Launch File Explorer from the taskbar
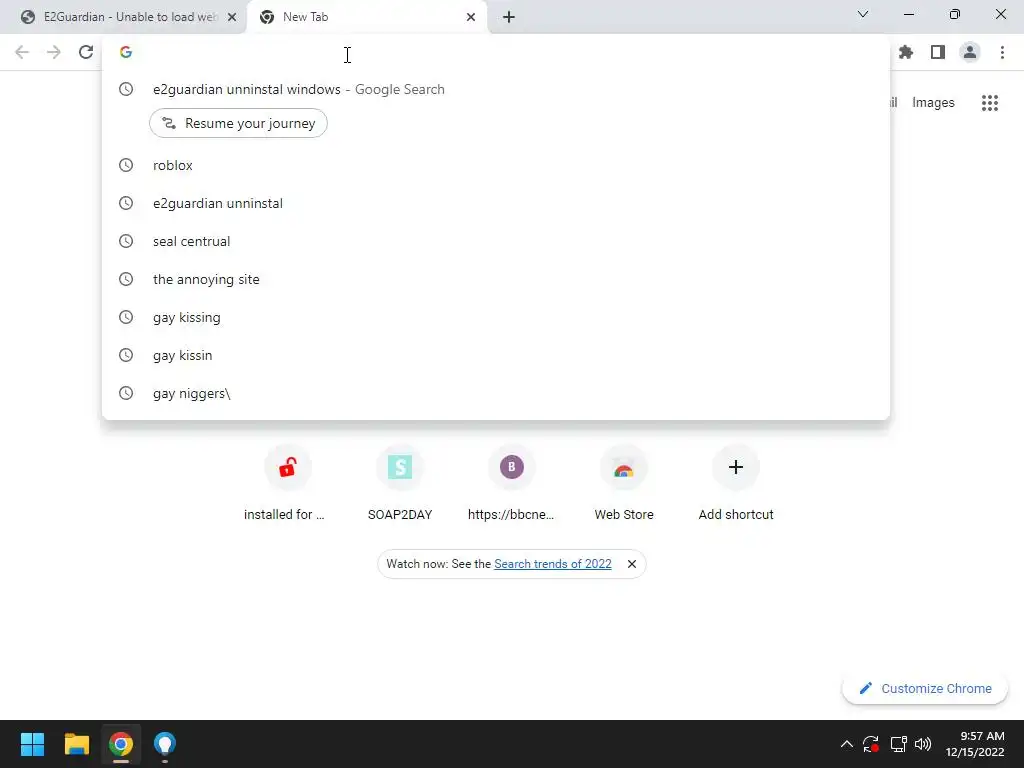Viewport: 1024px width, 768px height. click(76, 744)
